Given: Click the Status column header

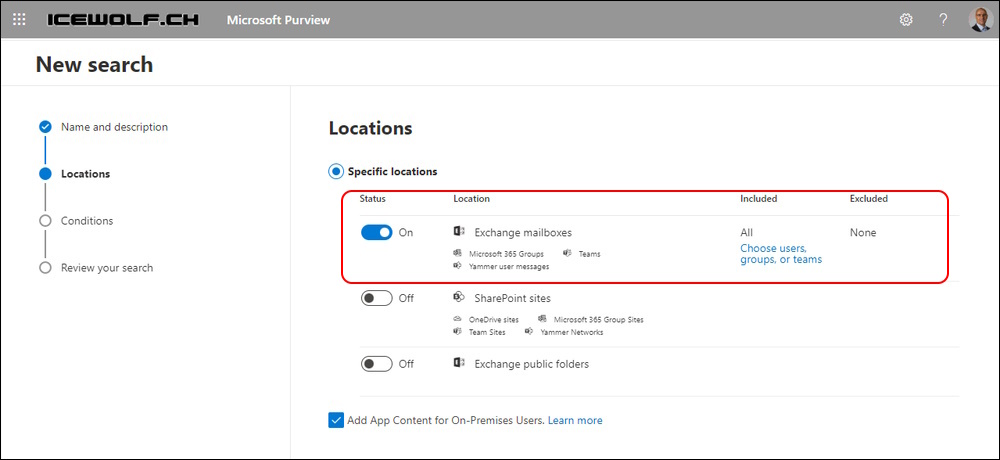Looking at the screenshot, I should (372, 199).
